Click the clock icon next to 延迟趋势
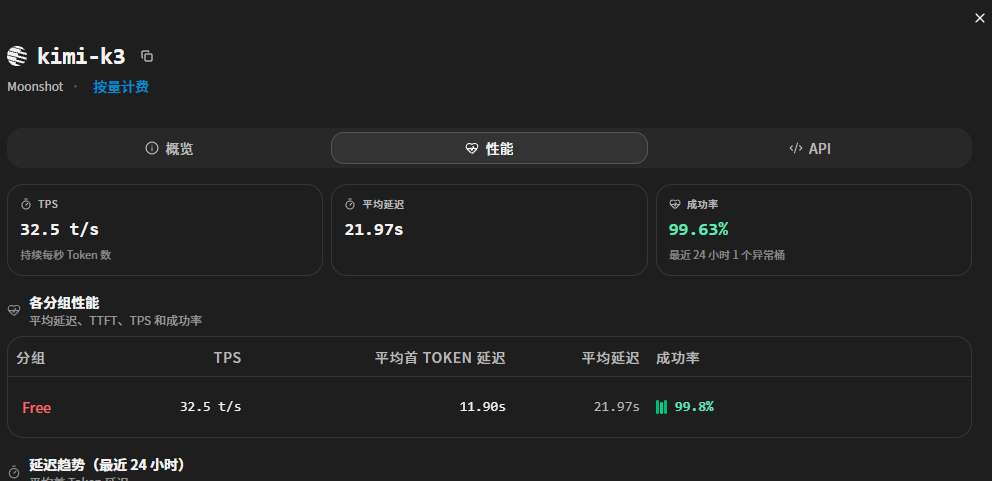This screenshot has height=481, width=992. 14,472
